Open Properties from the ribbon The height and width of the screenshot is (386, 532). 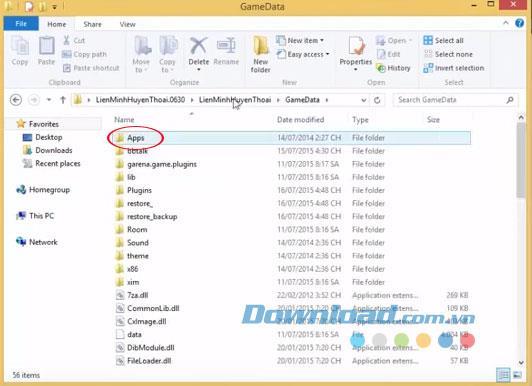[x=356, y=54]
